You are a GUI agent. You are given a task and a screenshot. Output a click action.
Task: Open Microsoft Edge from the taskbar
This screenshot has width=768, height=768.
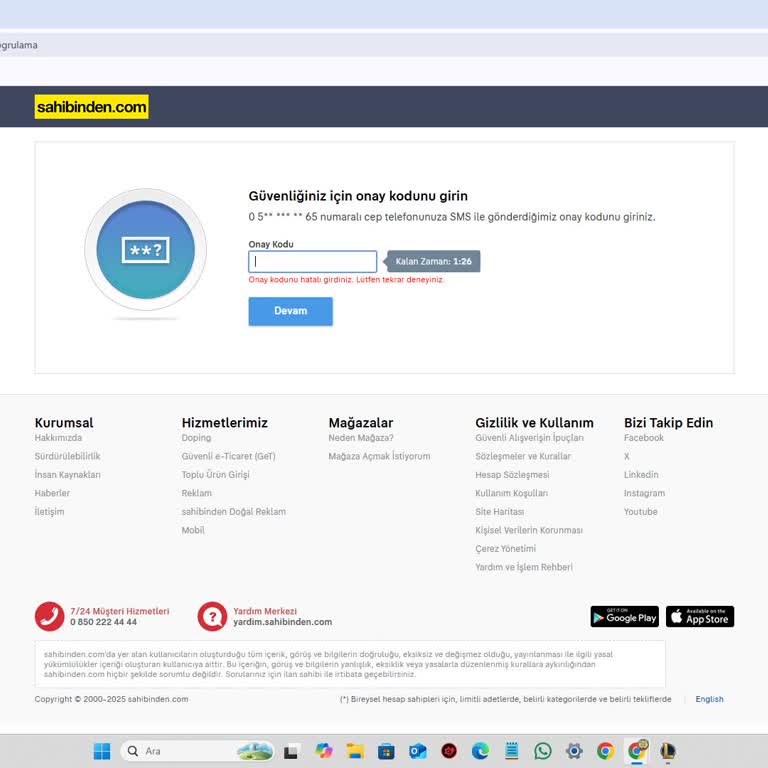tap(480, 751)
